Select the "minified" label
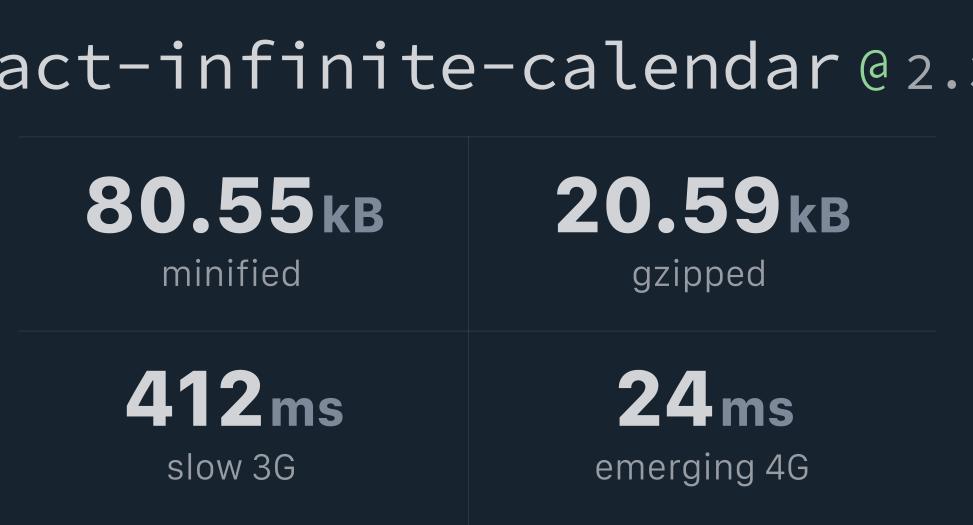 [x=231, y=274]
